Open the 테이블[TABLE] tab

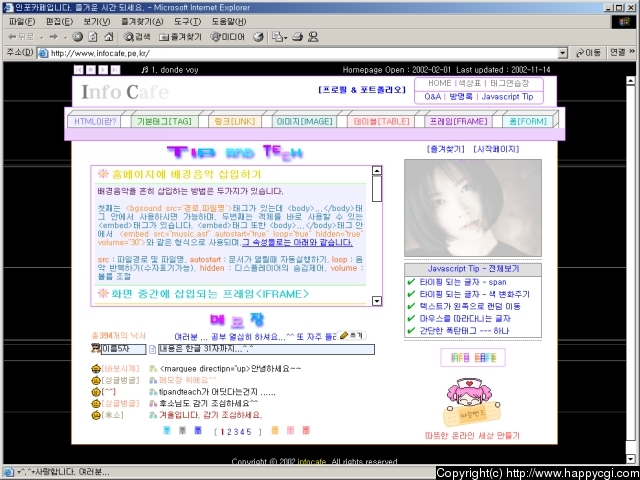tap(381, 122)
